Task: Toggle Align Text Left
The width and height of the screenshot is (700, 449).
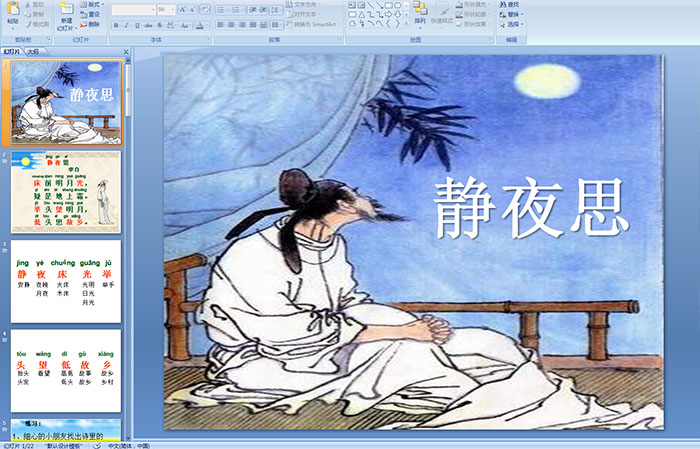Action: coord(221,25)
